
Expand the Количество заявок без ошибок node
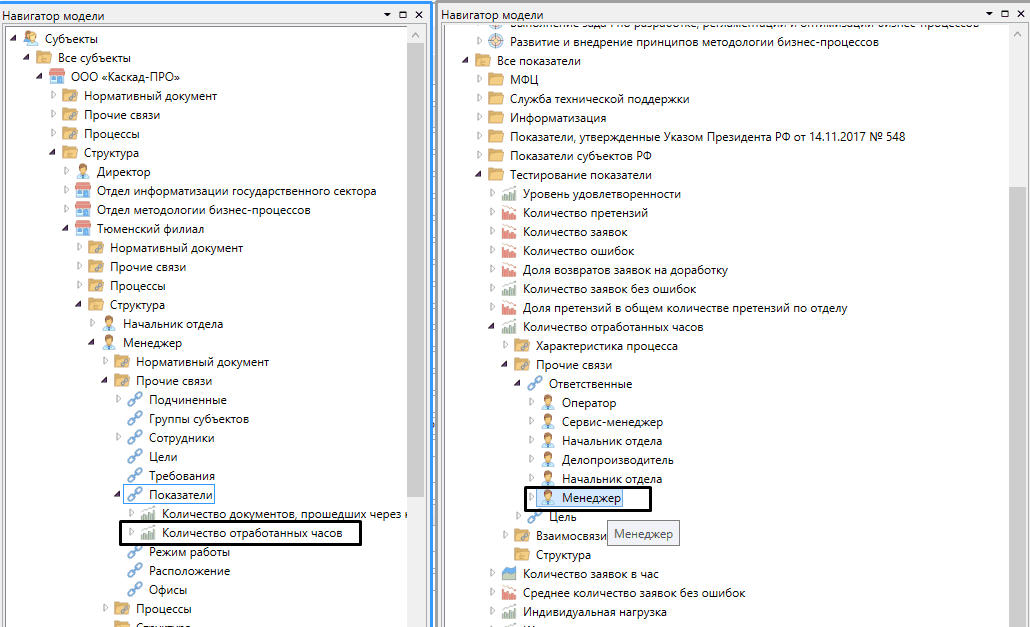[x=492, y=289]
